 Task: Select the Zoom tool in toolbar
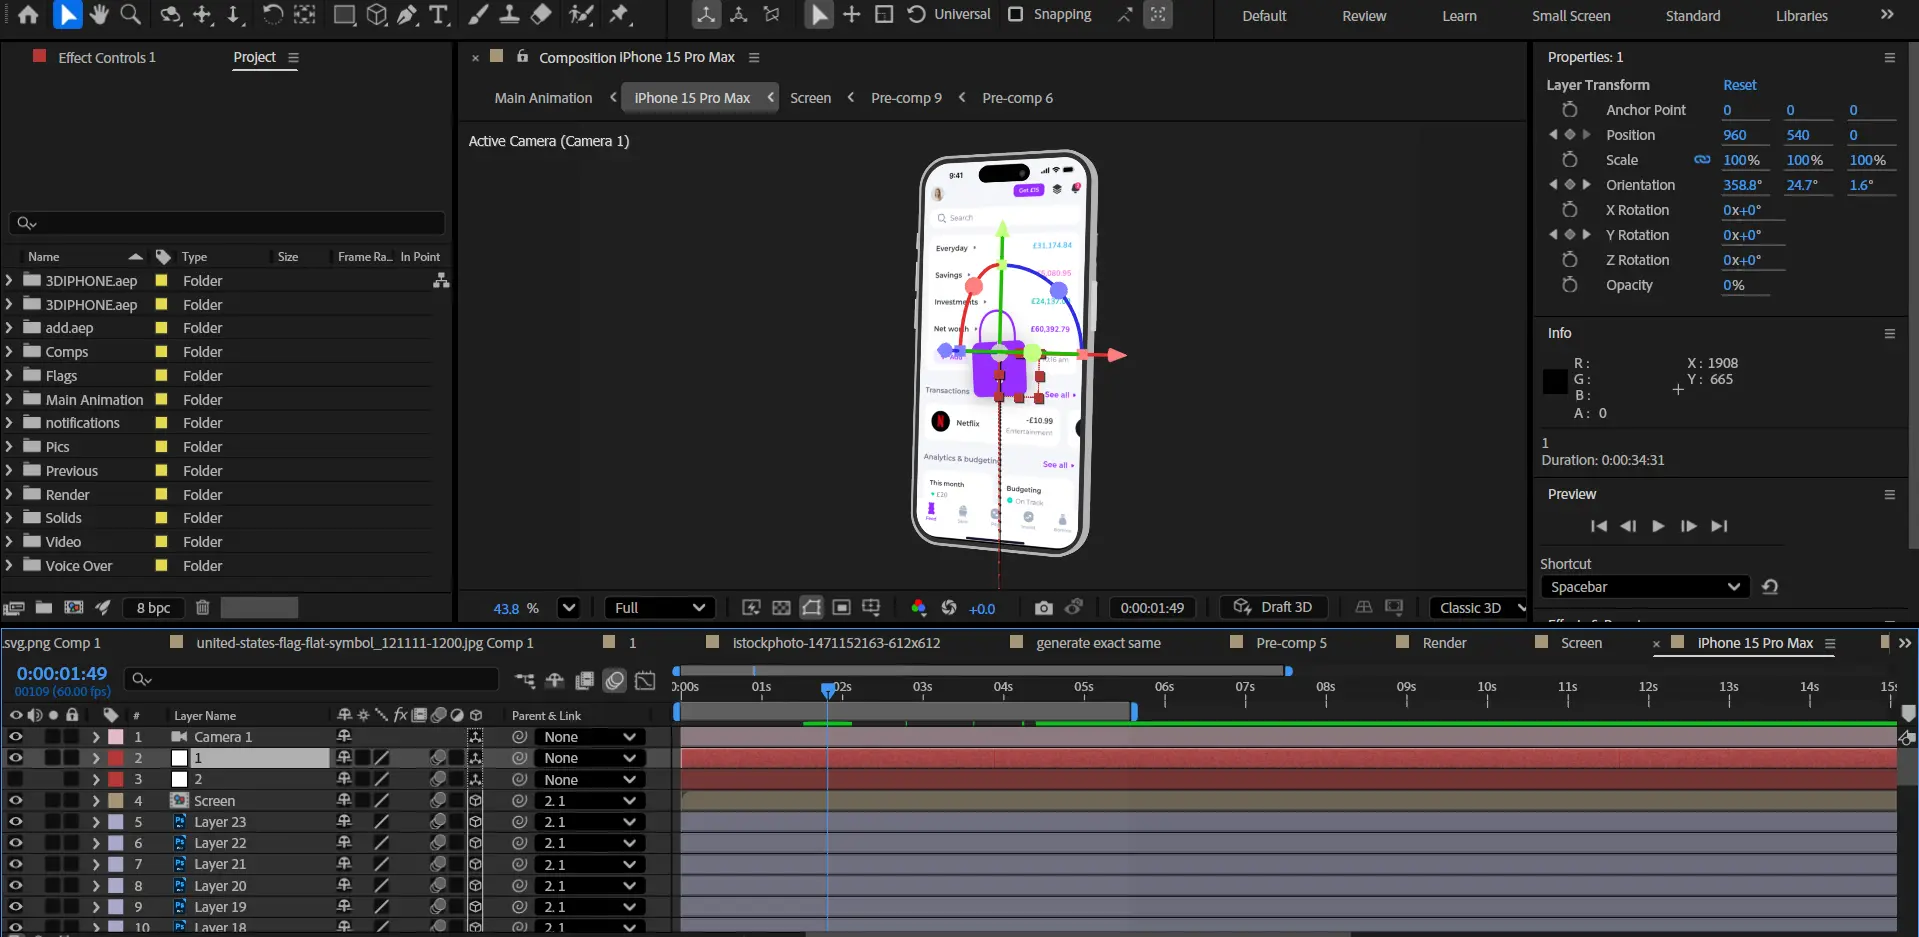130,15
